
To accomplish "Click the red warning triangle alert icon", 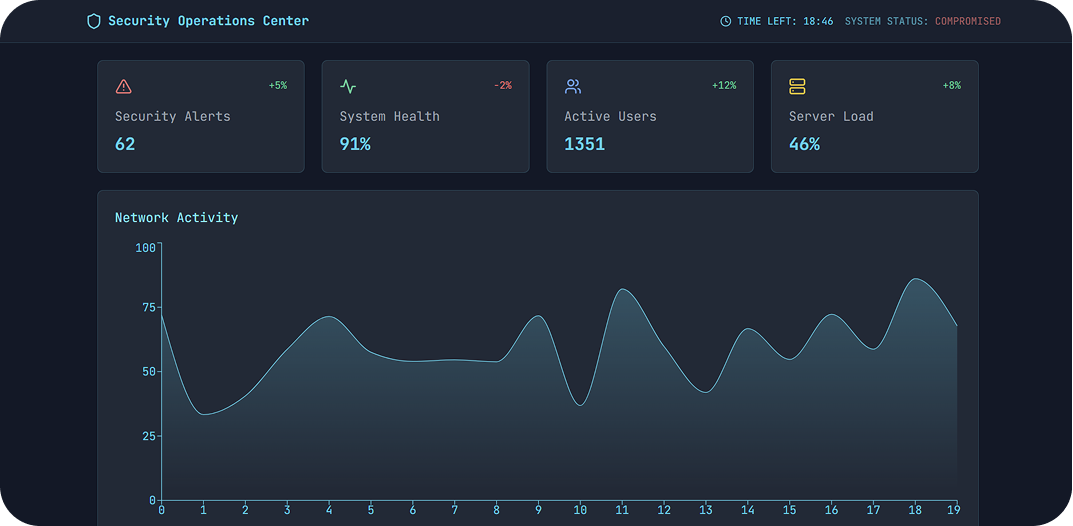I will 124,87.
